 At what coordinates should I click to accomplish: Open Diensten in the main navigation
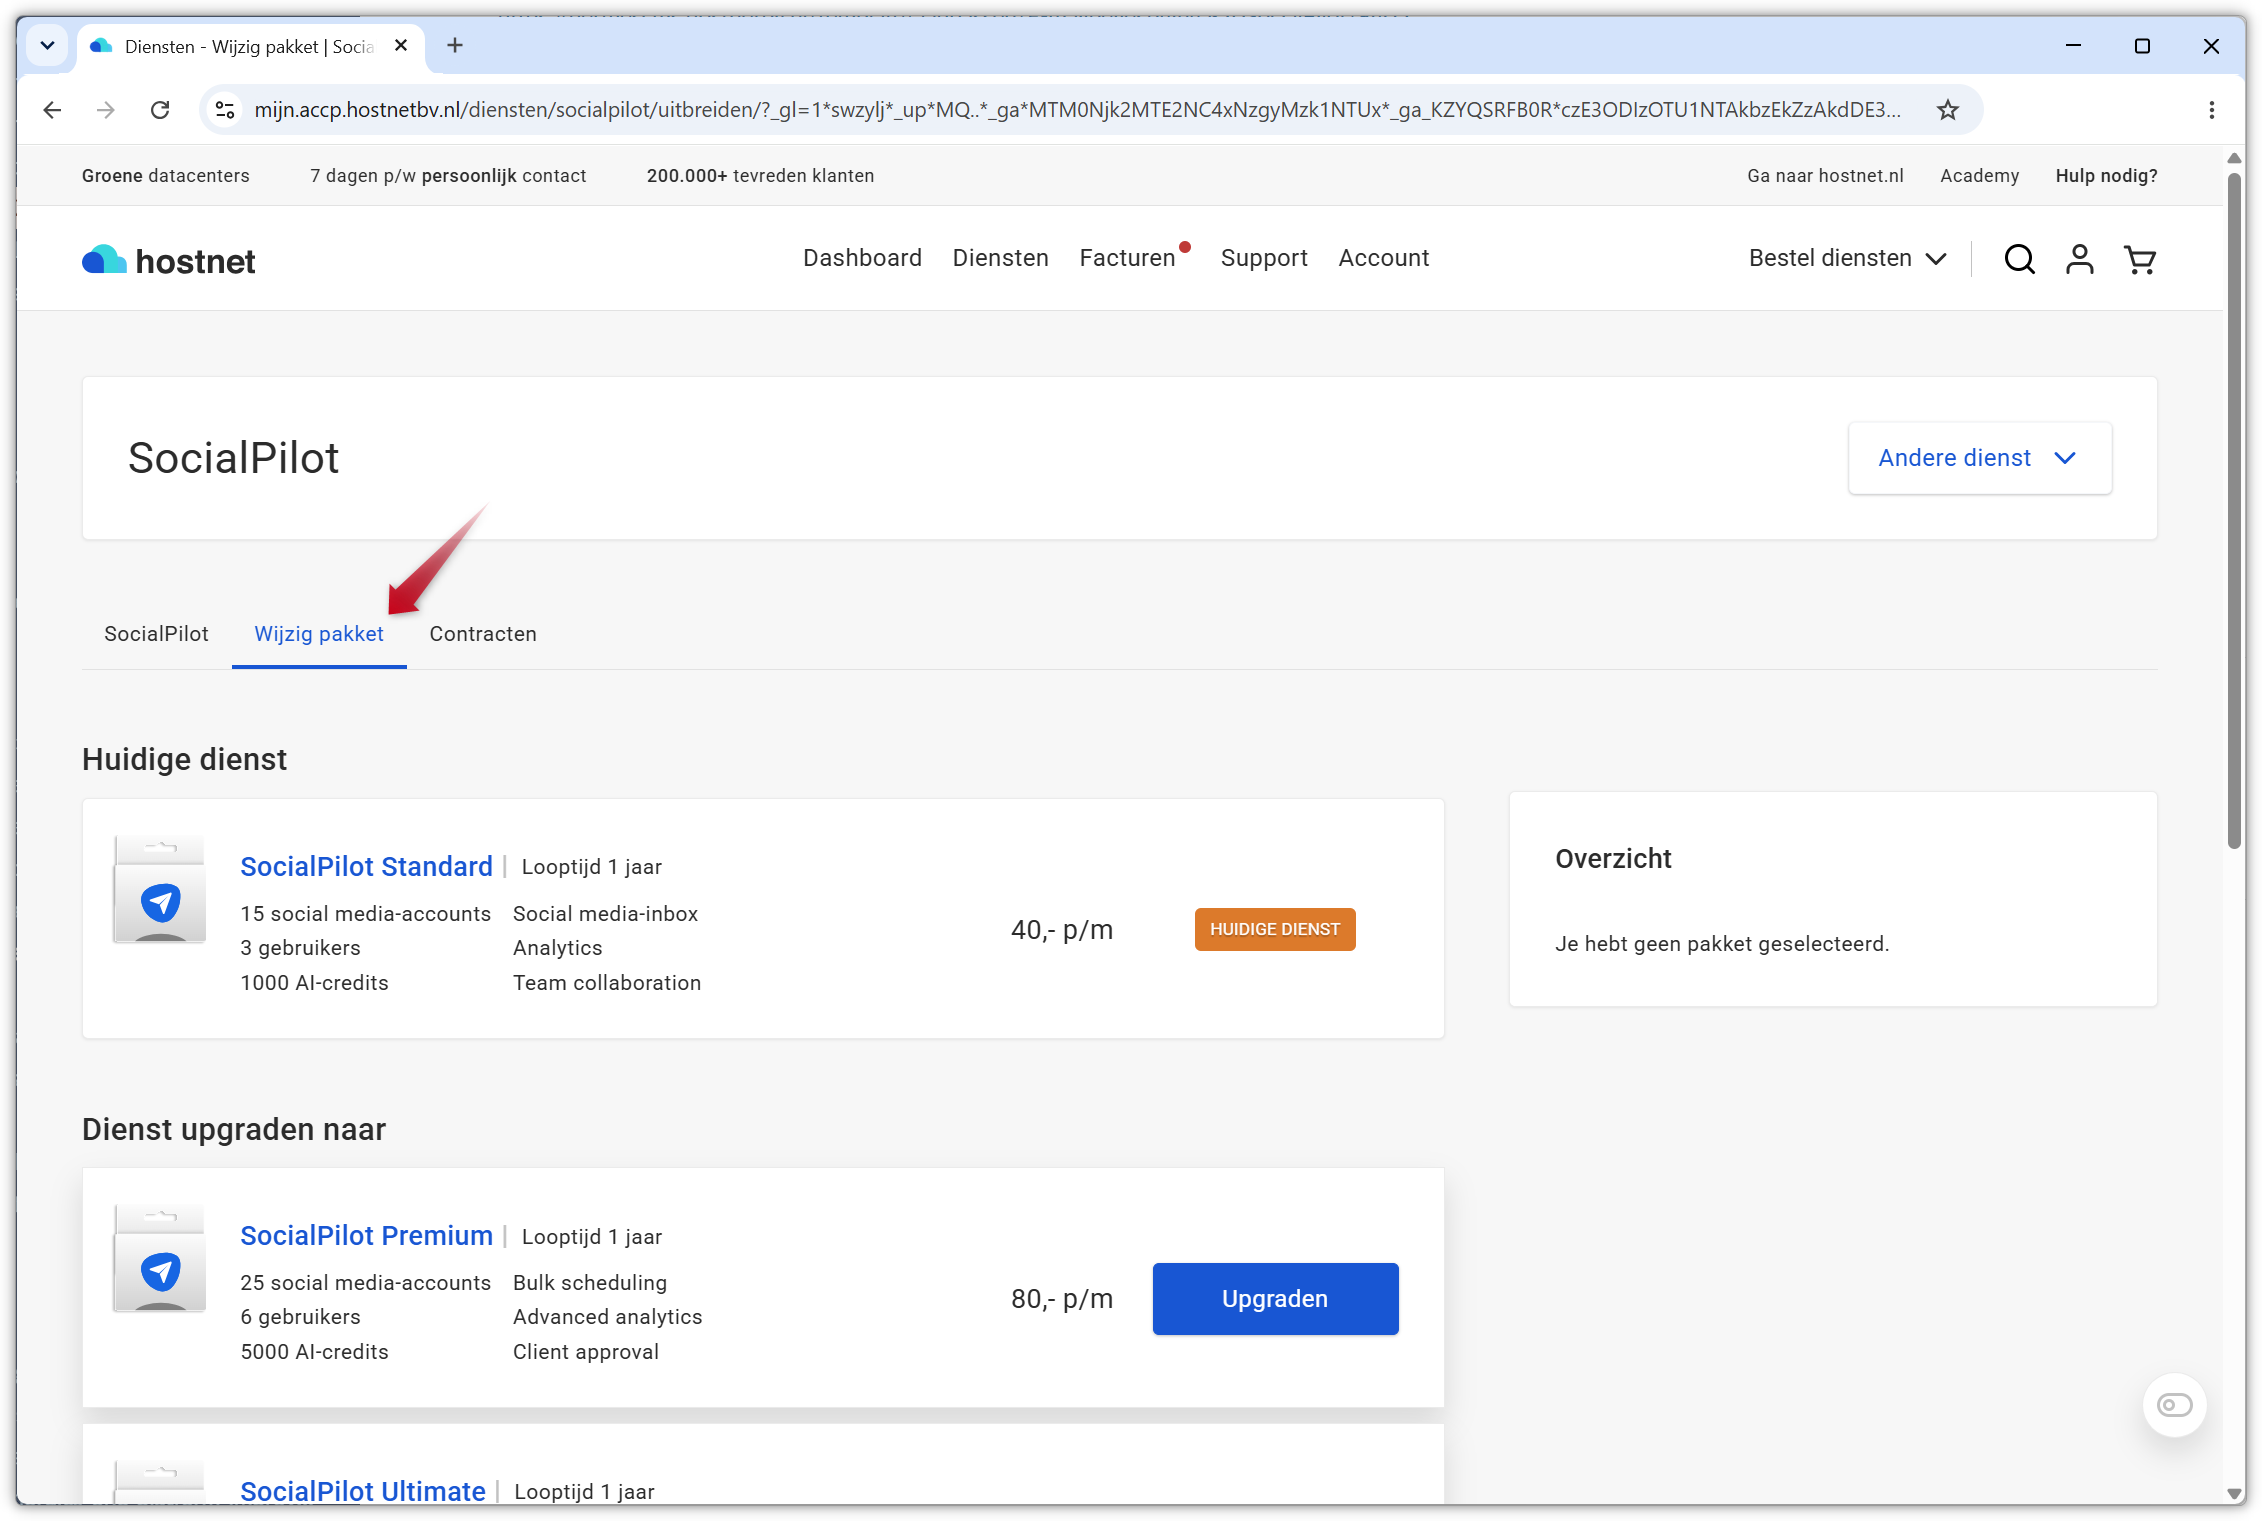(1000, 258)
